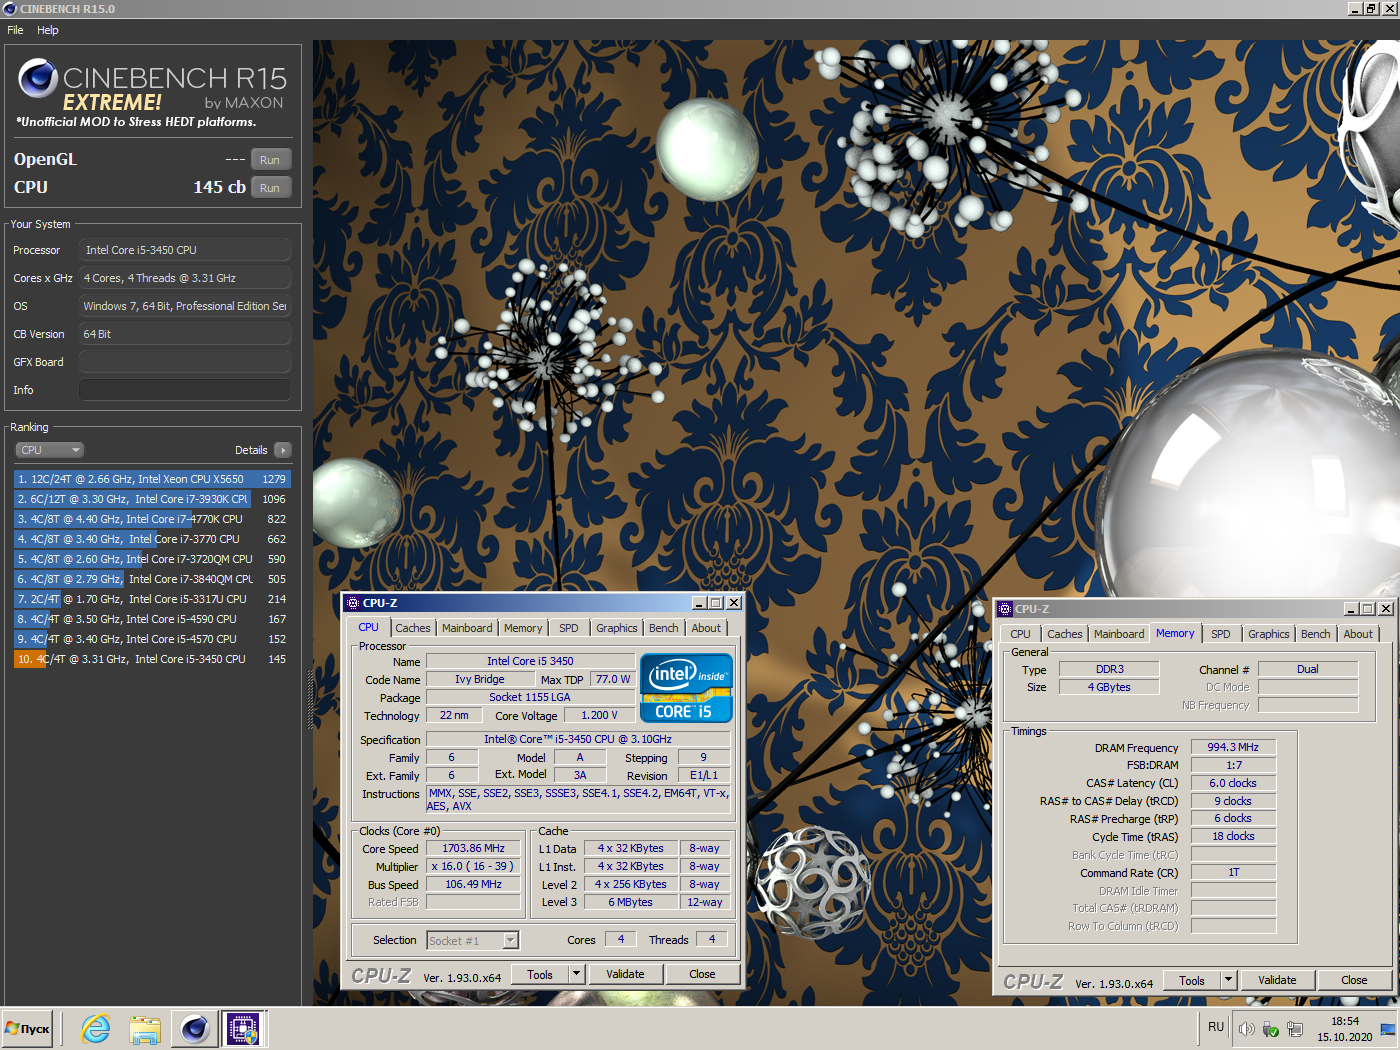The image size is (1400, 1050).
Task: Click the GFX Board field
Action: click(x=185, y=362)
